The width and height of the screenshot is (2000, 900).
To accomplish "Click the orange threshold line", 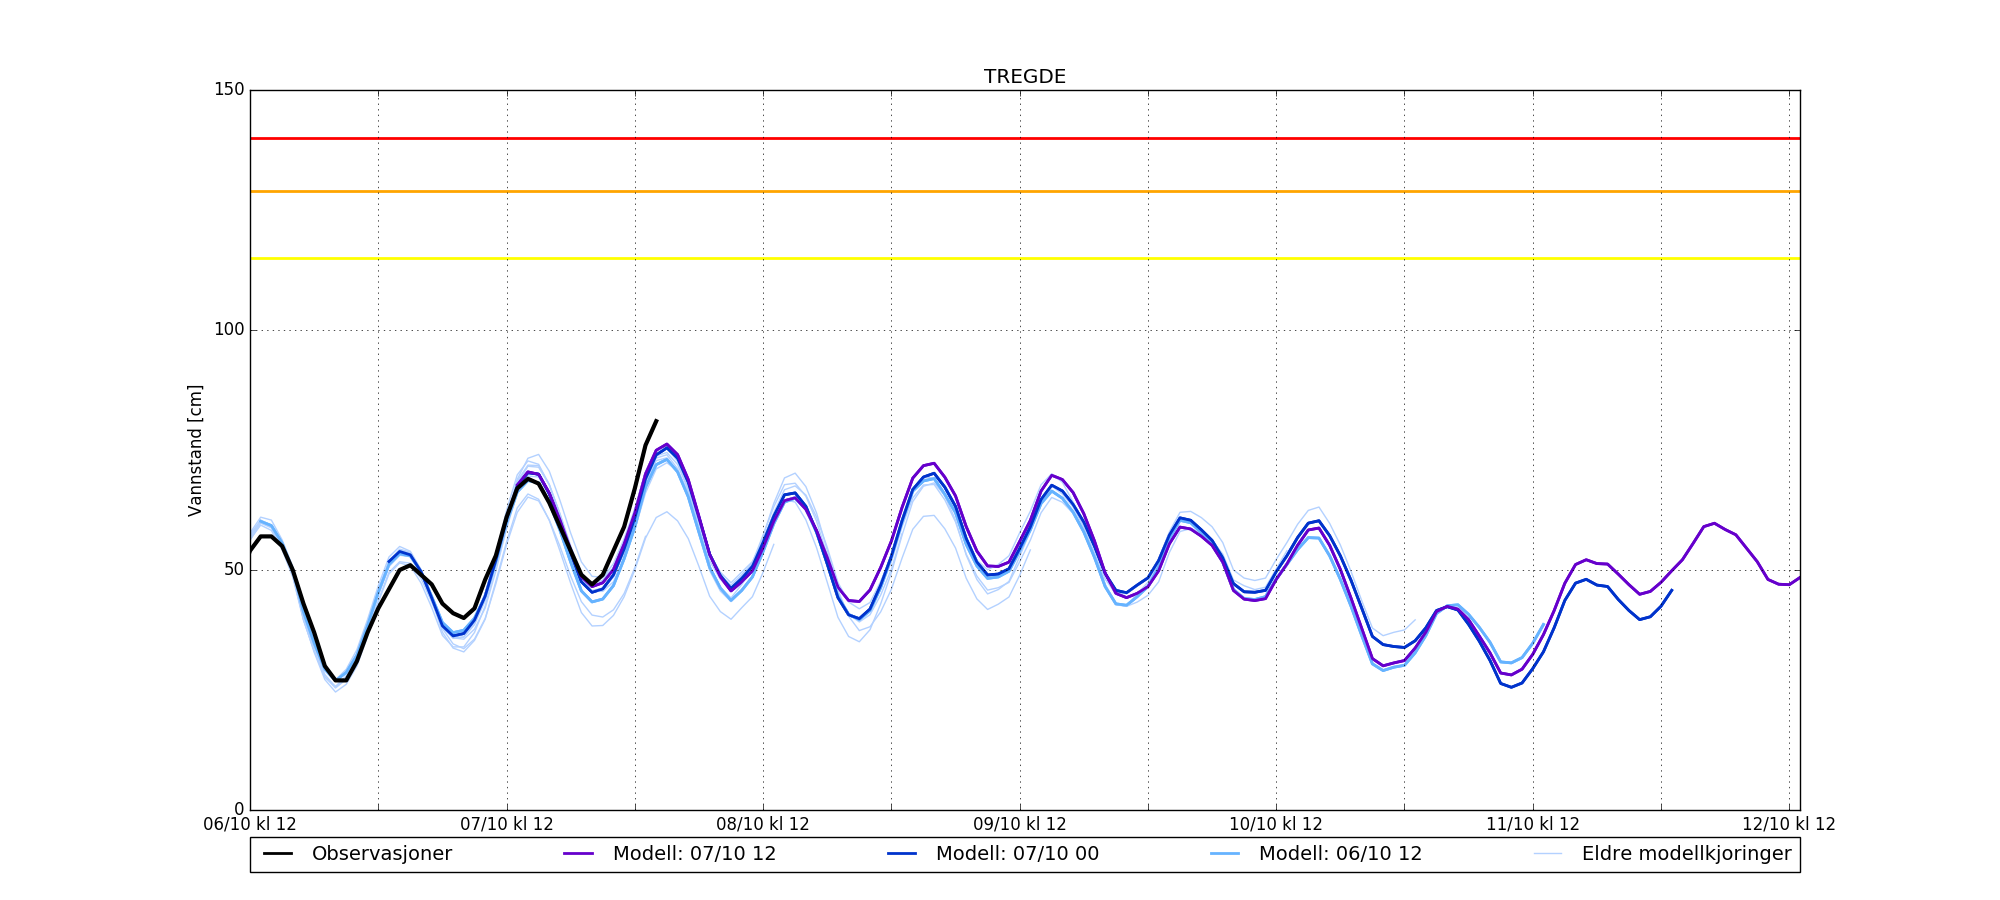I will (1025, 191).
